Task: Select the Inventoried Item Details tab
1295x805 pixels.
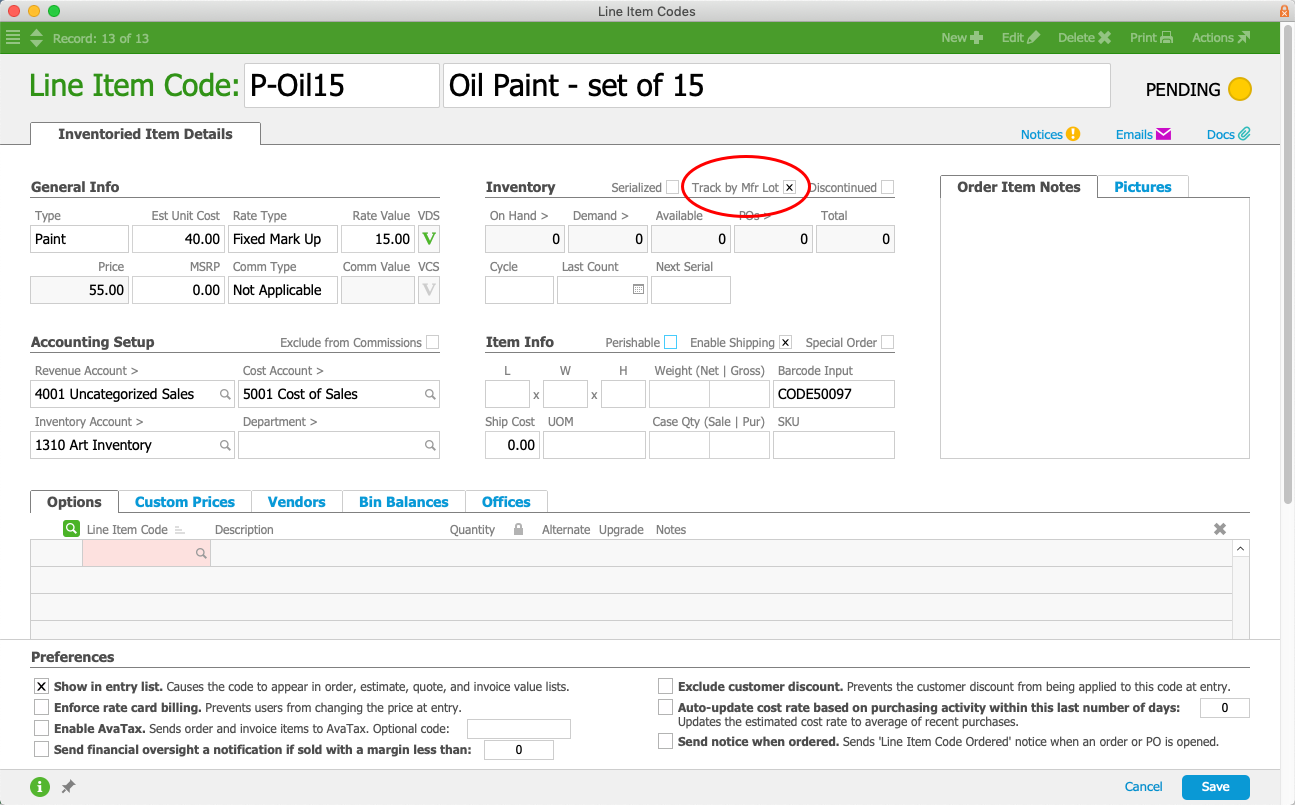Action: click(145, 134)
